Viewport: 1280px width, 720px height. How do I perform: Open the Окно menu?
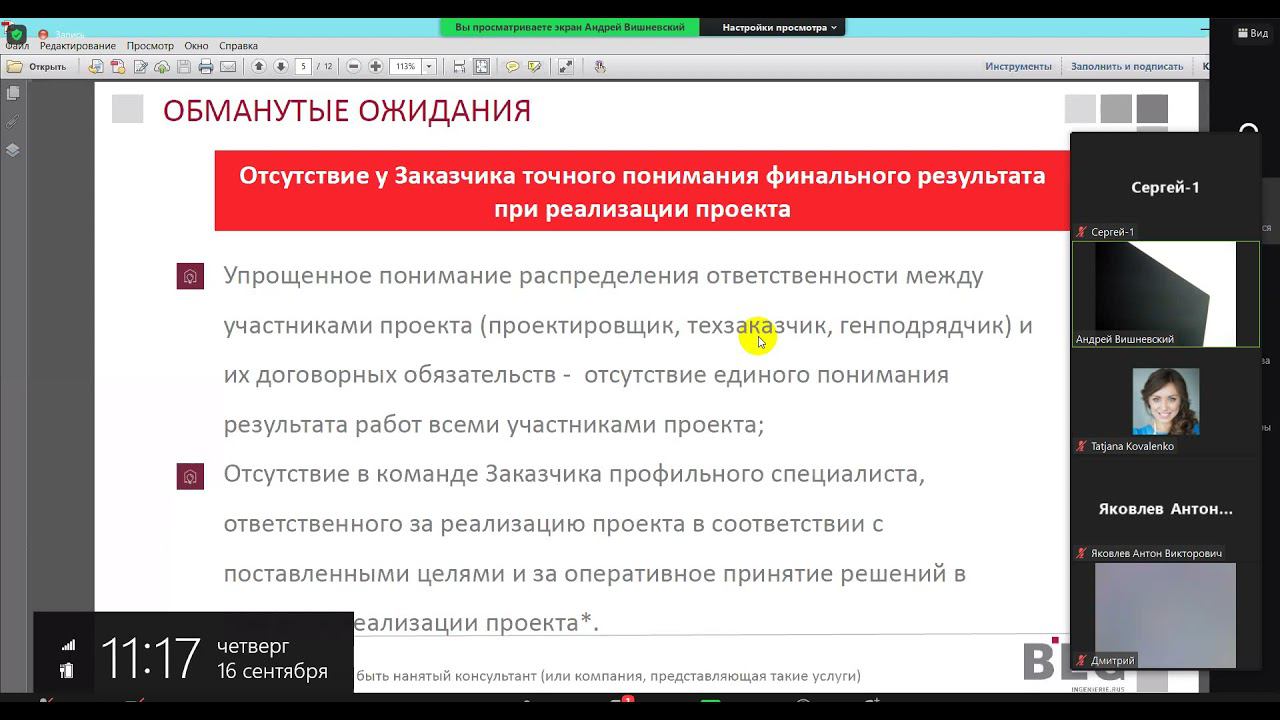[196, 46]
